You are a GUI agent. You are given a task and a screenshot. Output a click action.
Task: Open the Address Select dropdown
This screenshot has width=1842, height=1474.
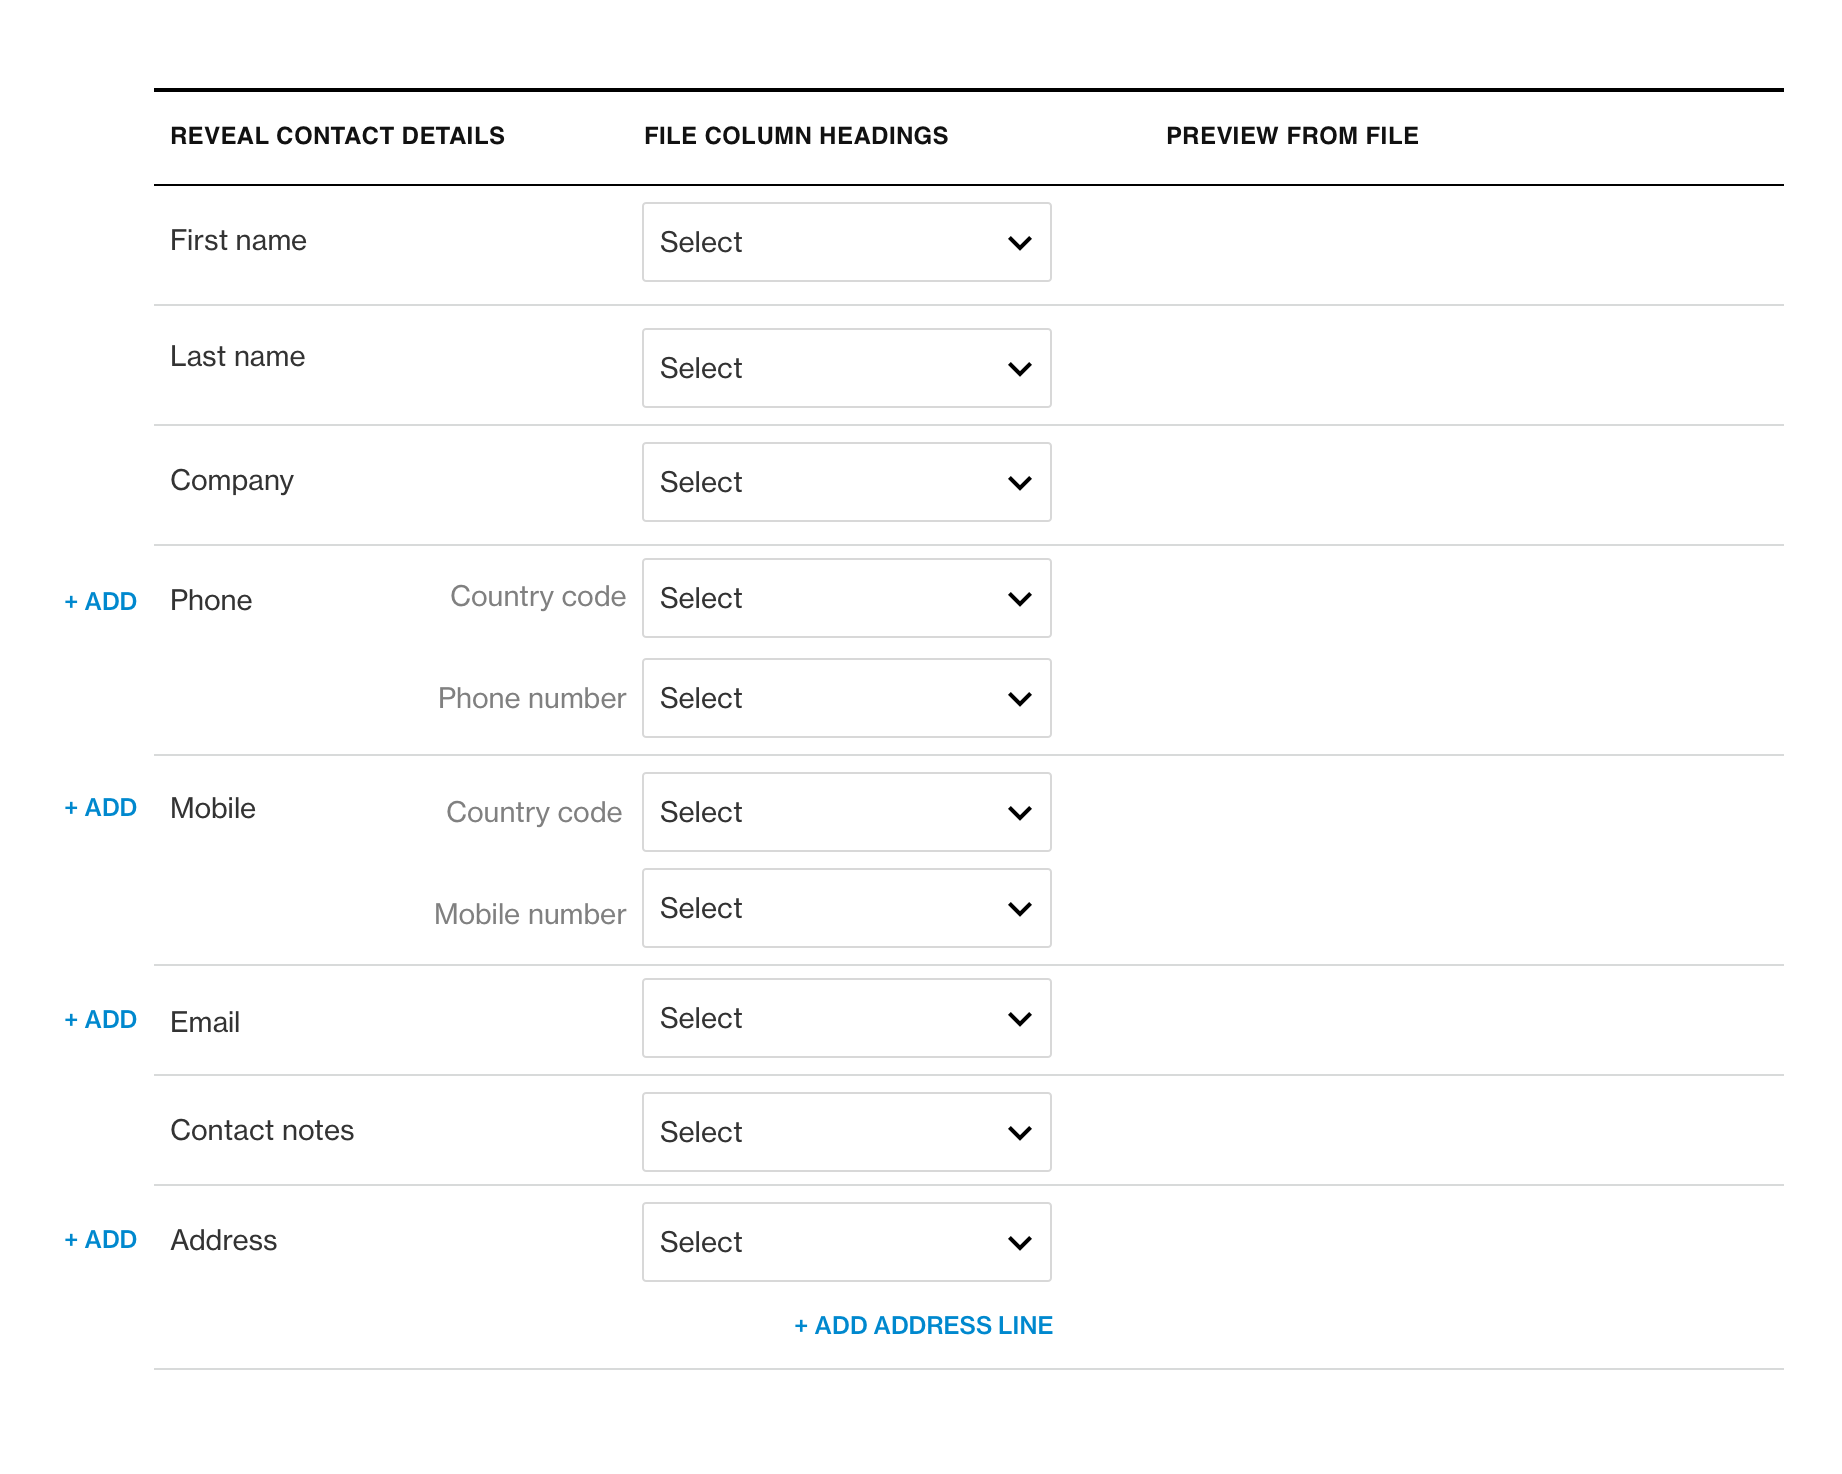pos(846,1242)
